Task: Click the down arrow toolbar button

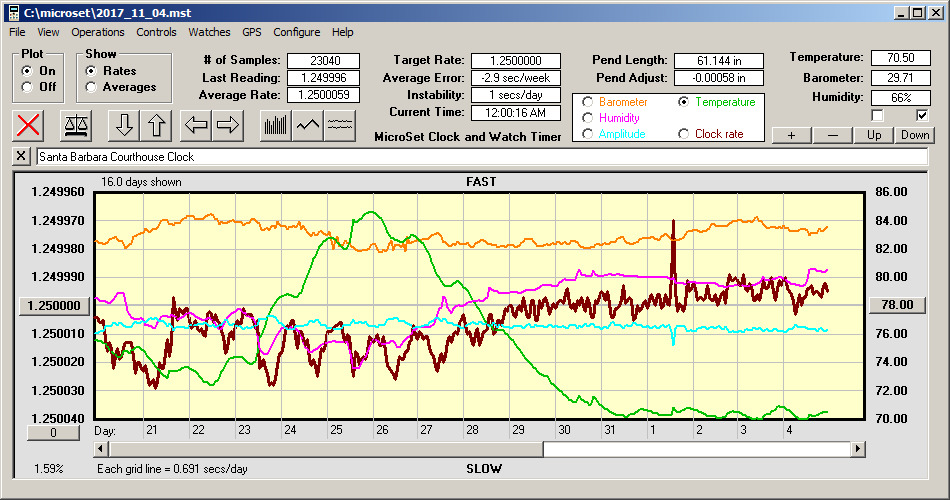Action: 124,125
